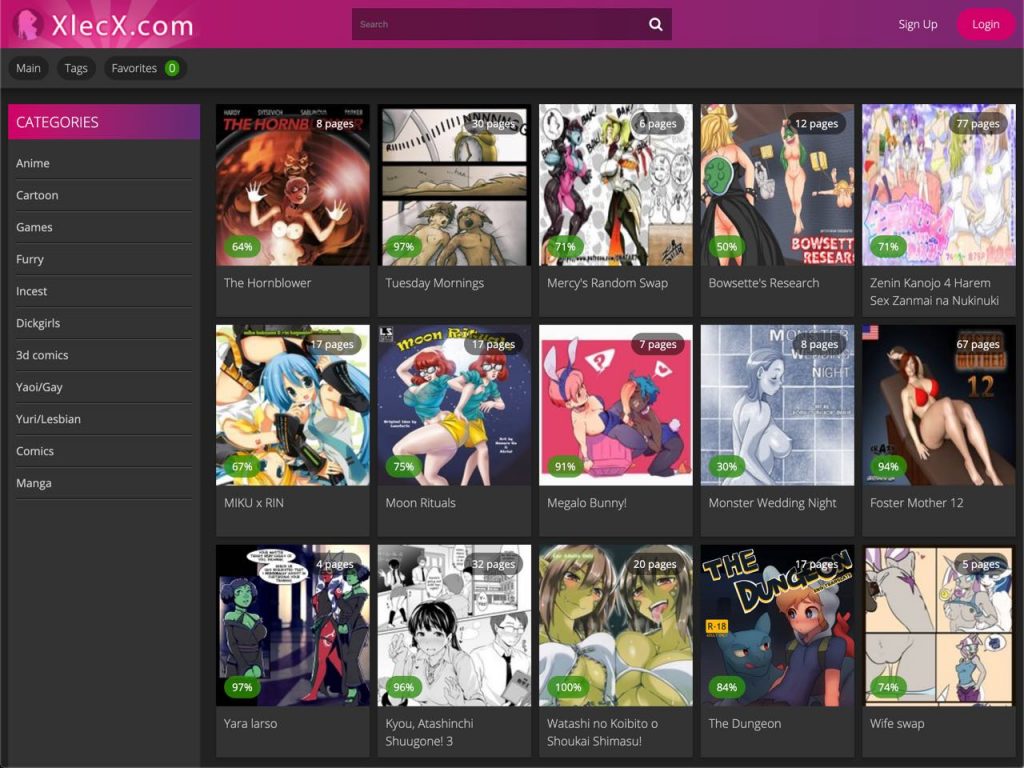Open Mercy's Random Swap title link

click(607, 283)
